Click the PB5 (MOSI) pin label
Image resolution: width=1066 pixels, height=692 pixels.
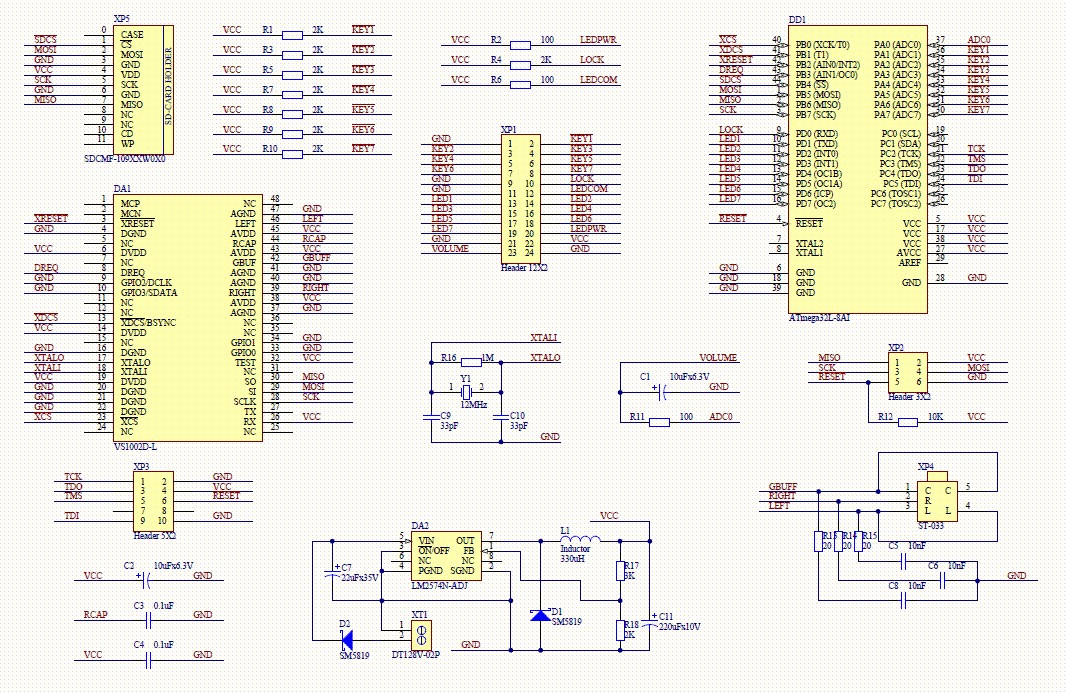pos(818,94)
